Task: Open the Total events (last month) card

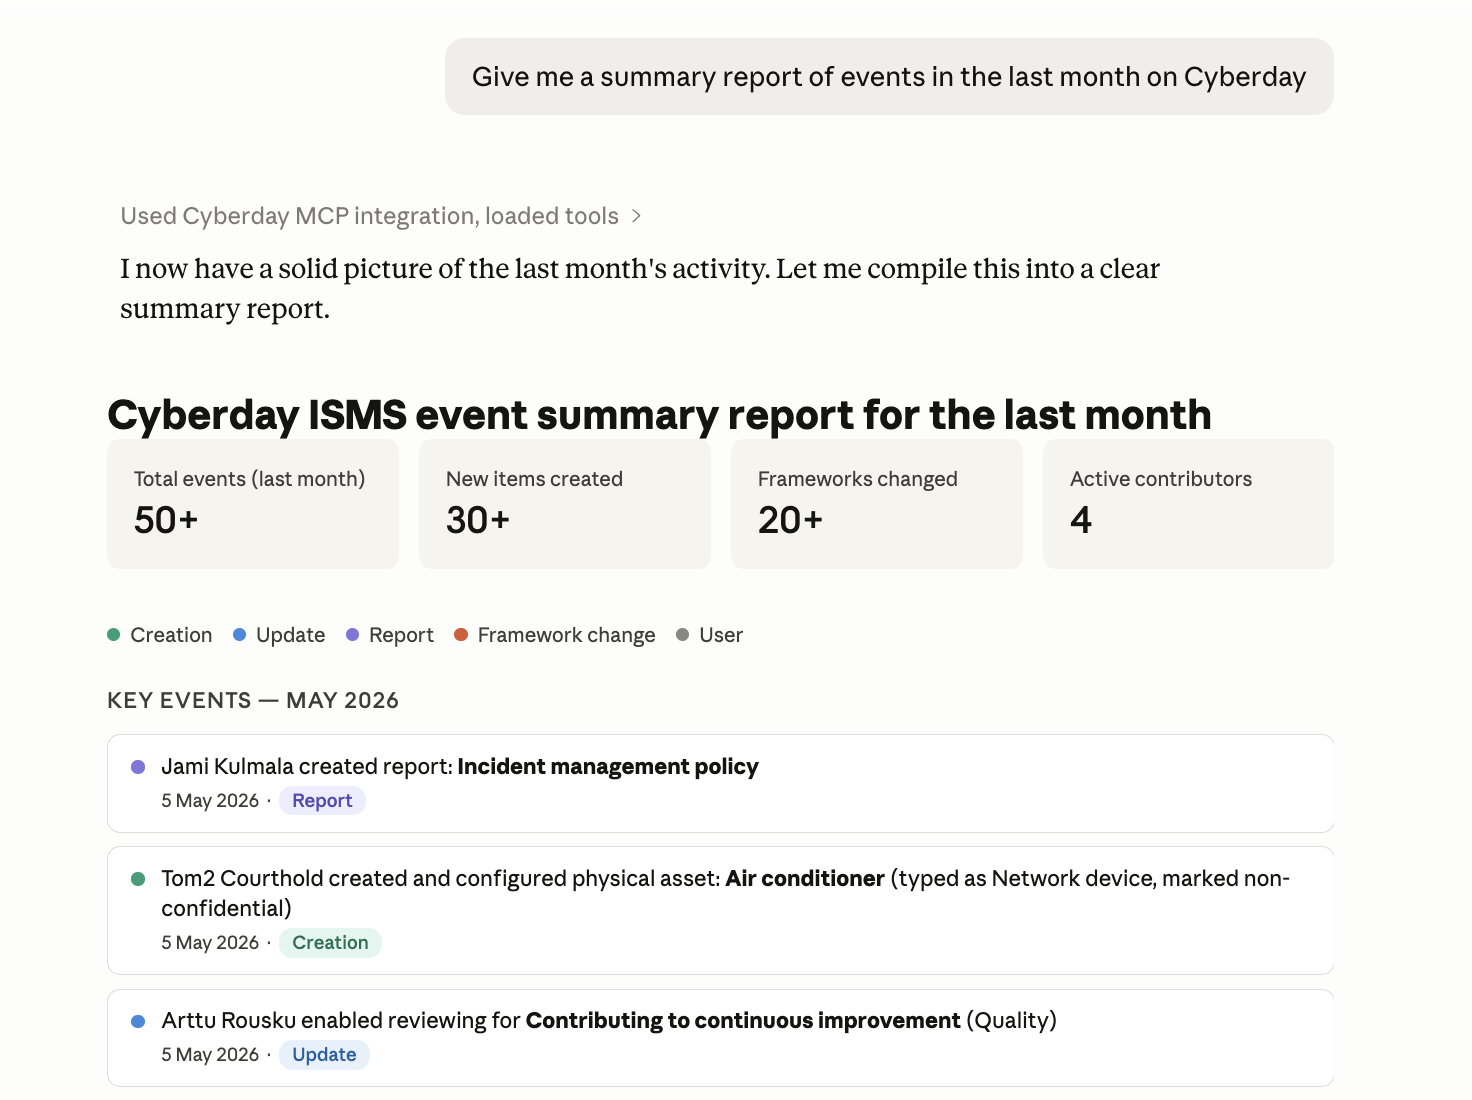Action: [253, 504]
